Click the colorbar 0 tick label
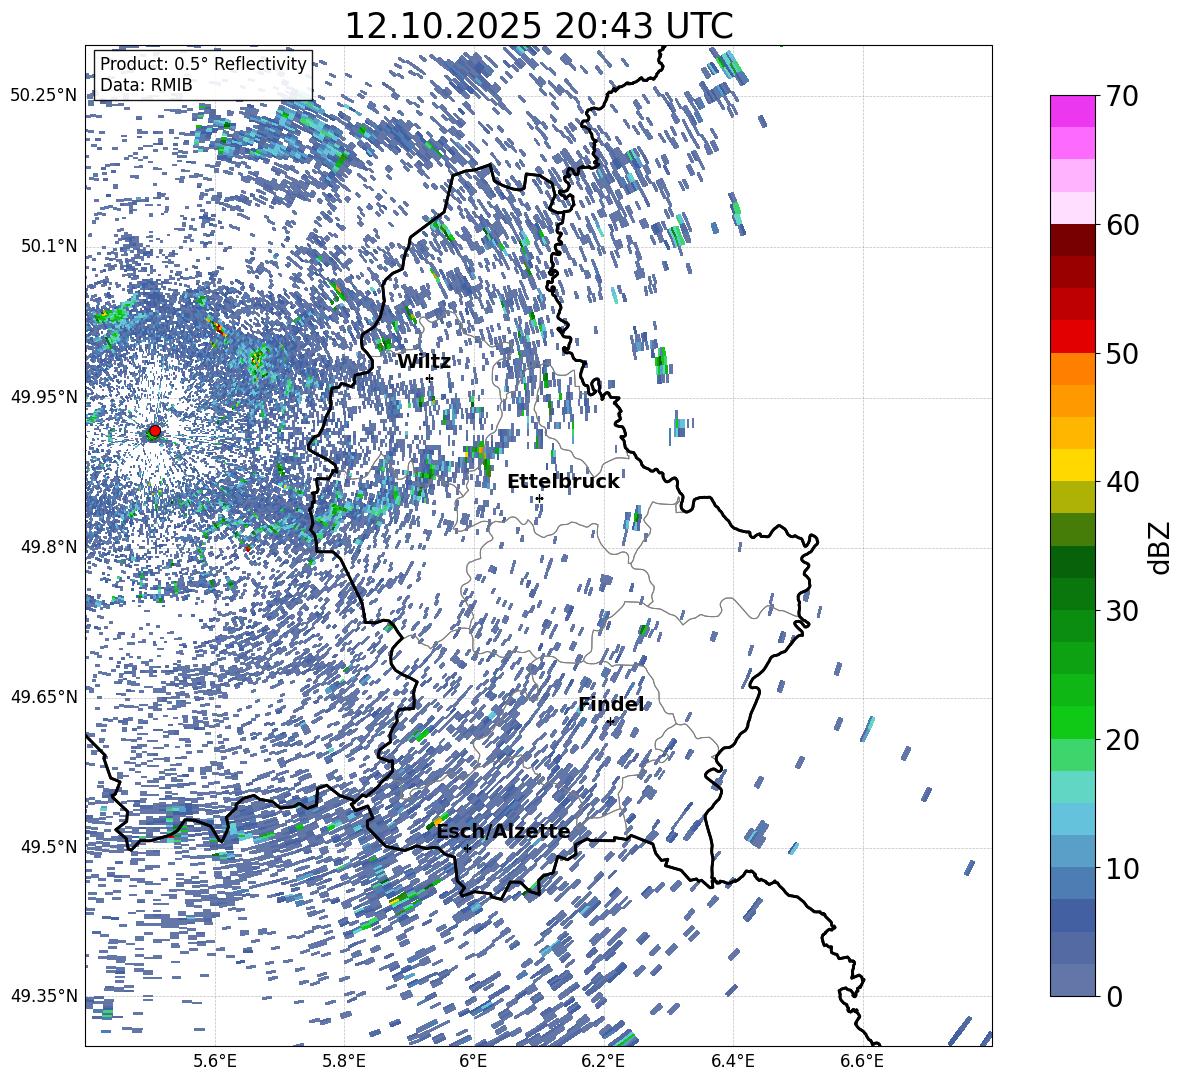This screenshot has height=1081, width=1184. (1114, 996)
